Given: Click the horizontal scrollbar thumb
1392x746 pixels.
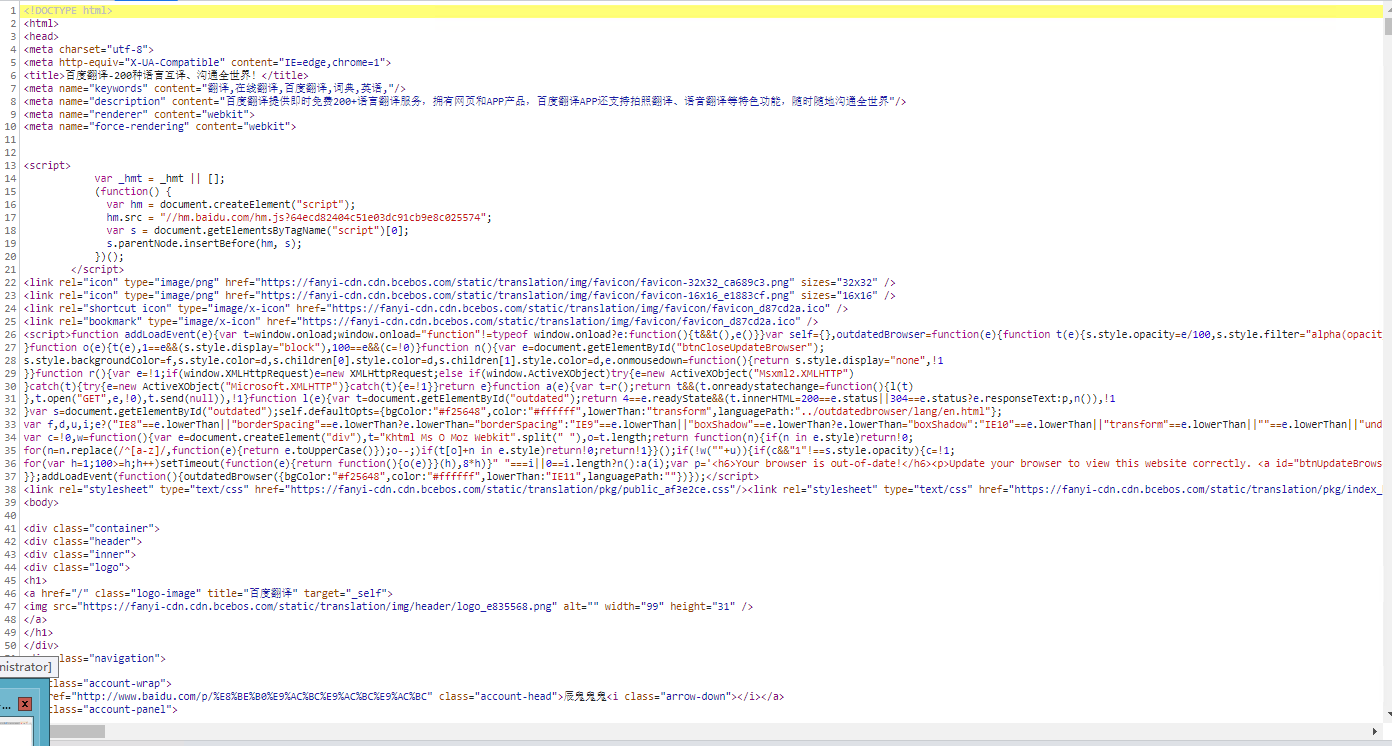Looking at the screenshot, I should tap(75, 732).
